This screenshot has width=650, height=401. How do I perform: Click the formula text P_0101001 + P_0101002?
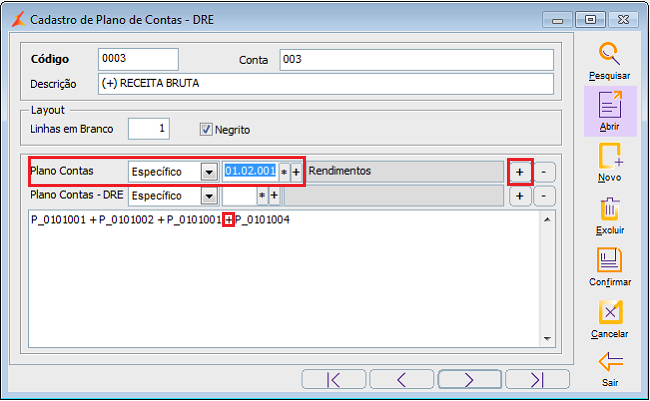click(x=92, y=220)
